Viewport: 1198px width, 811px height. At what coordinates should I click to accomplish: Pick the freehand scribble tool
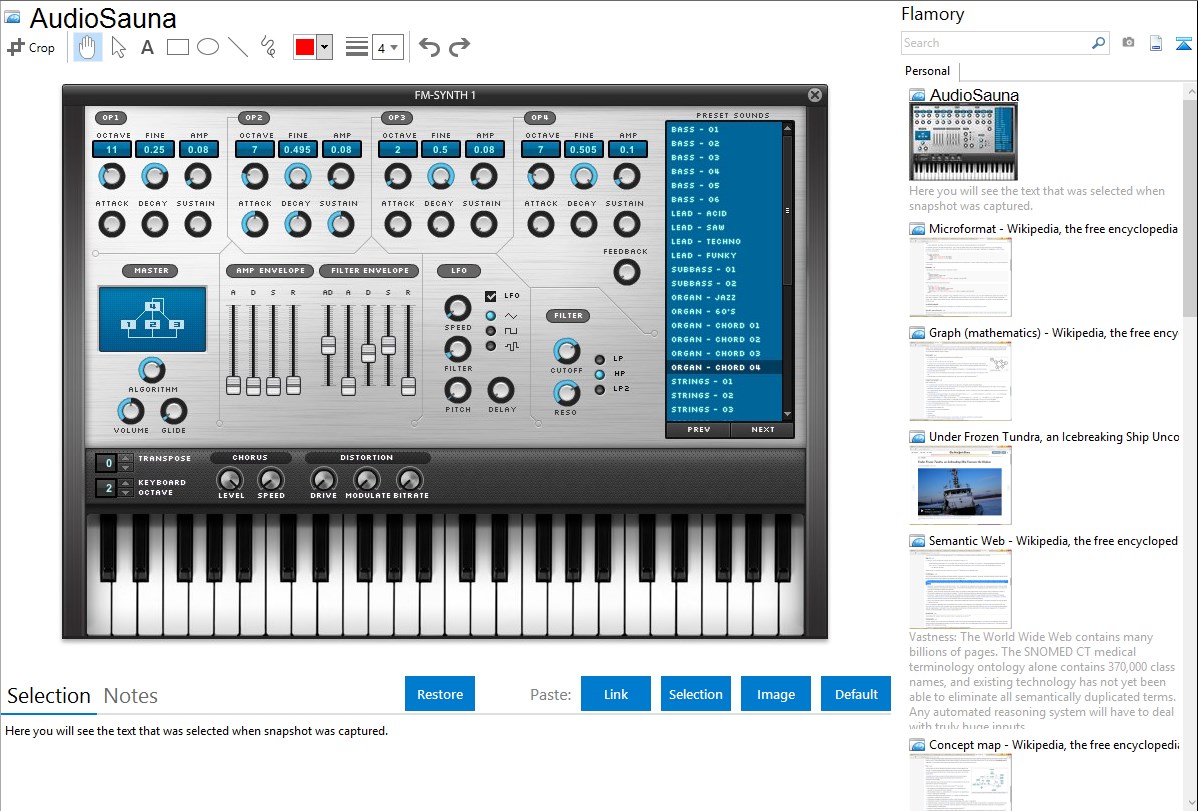268,47
